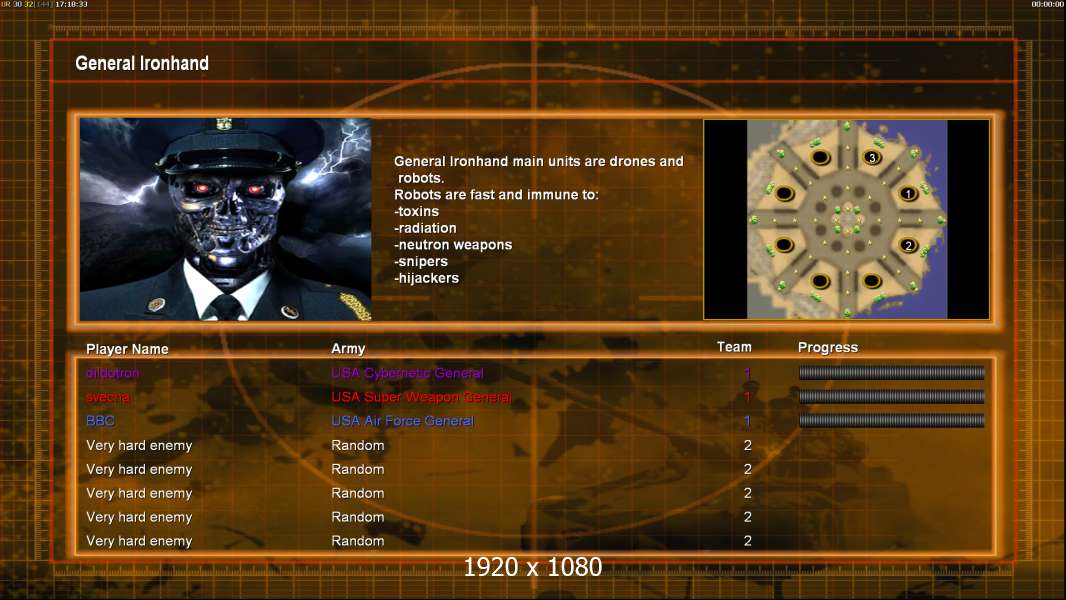
Task: Select the 'Army' column header
Action: (x=348, y=349)
